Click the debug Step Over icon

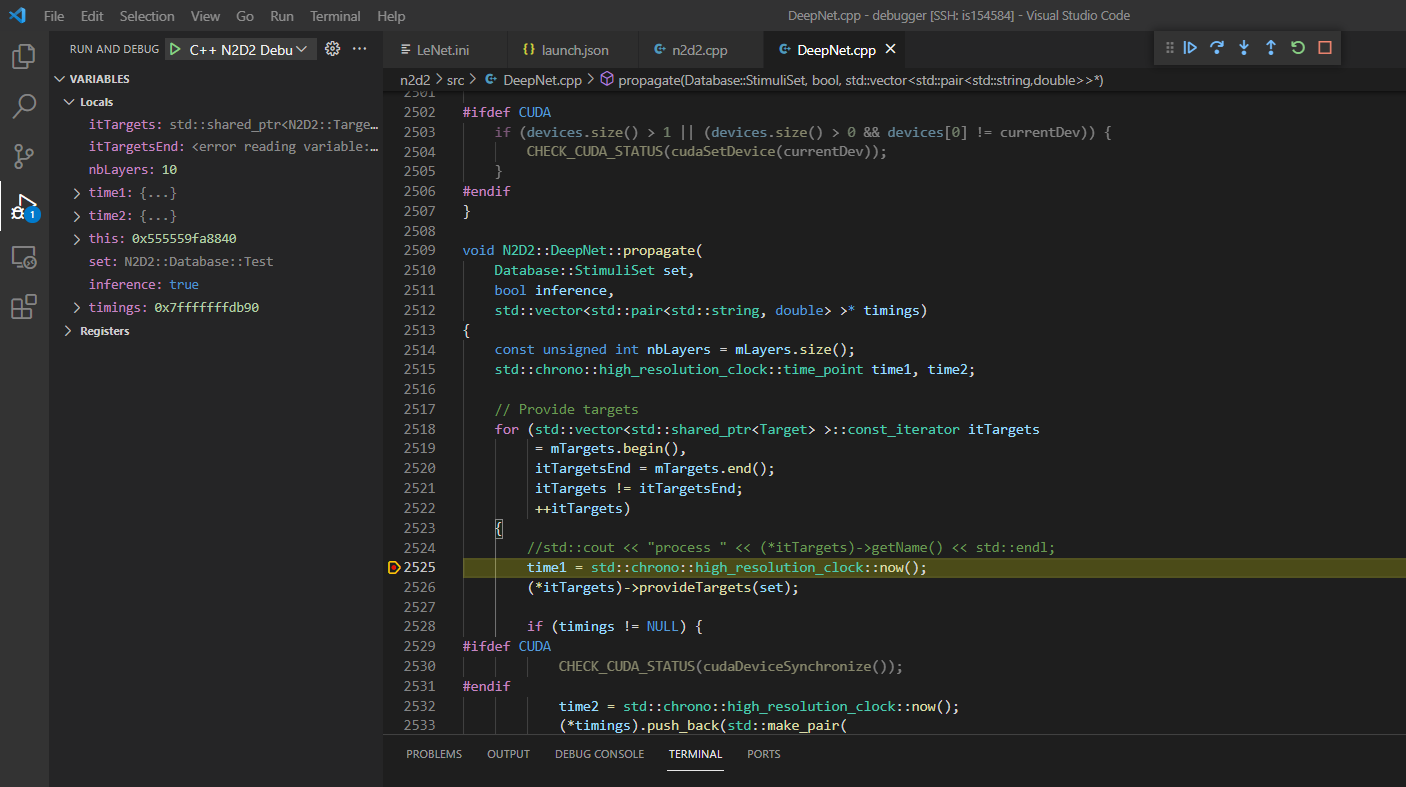[x=1217, y=48]
